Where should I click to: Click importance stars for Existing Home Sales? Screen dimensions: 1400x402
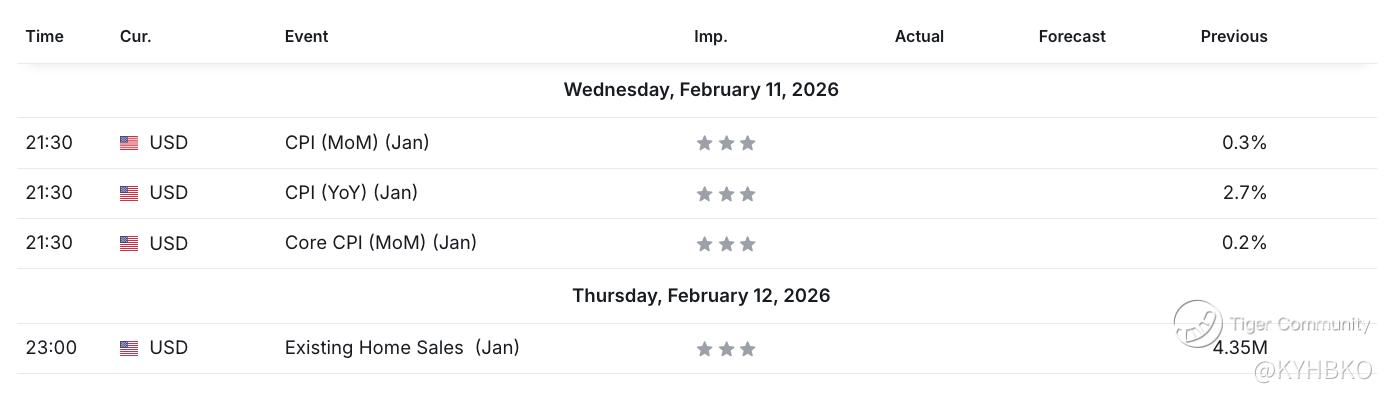726,348
